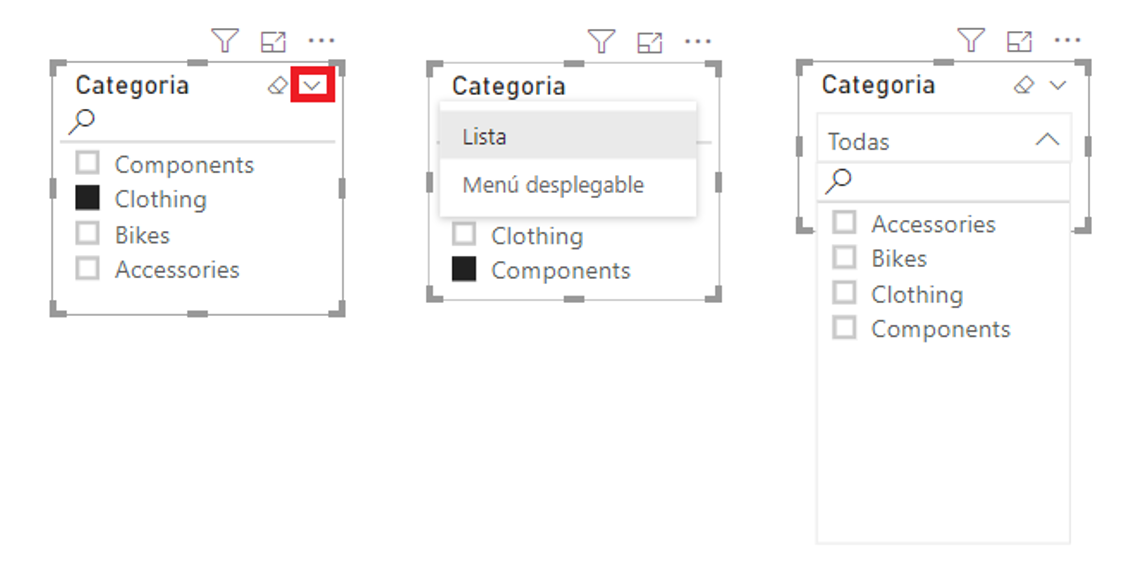1135x577 pixels.
Task: Click the filter icon above the middle slicer
Action: [x=601, y=41]
